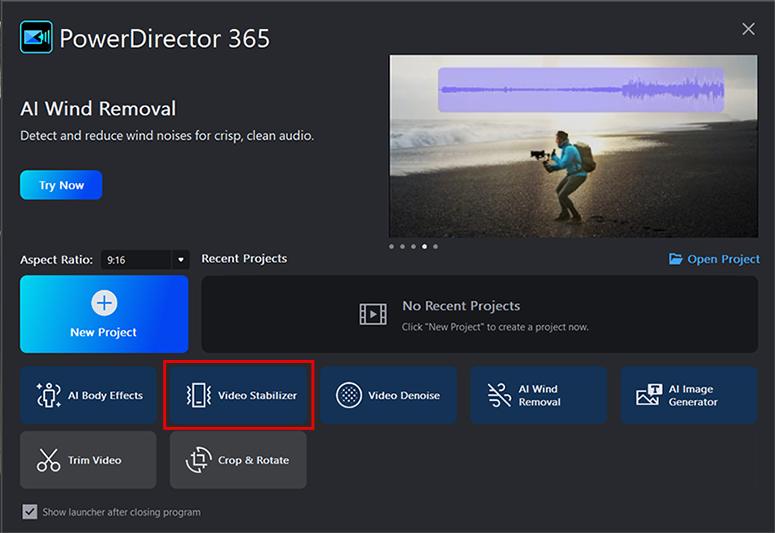Viewport: 775px width, 533px height.
Task: Open the Video Stabilizer tool
Action: [x=238, y=395]
